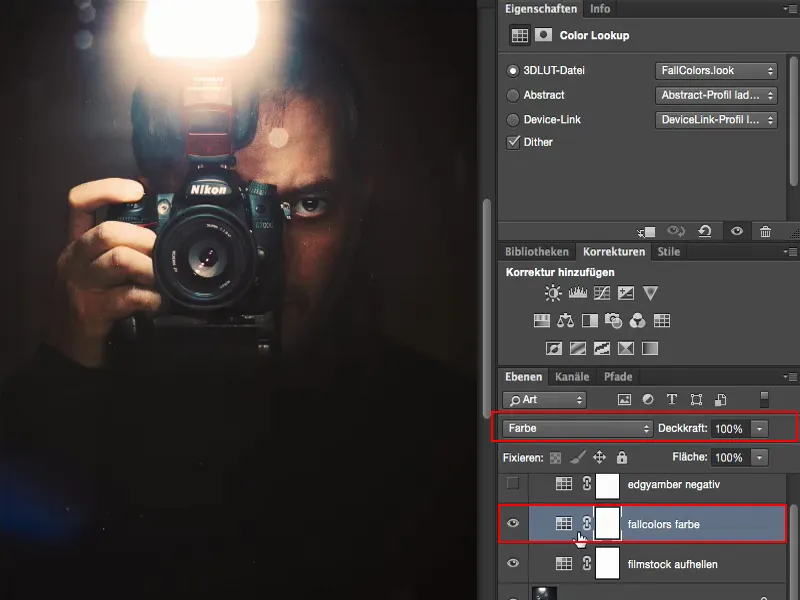Screen dimensions: 800x600
Task: Add Channel Mixer adjustment icon
Action: [637, 320]
